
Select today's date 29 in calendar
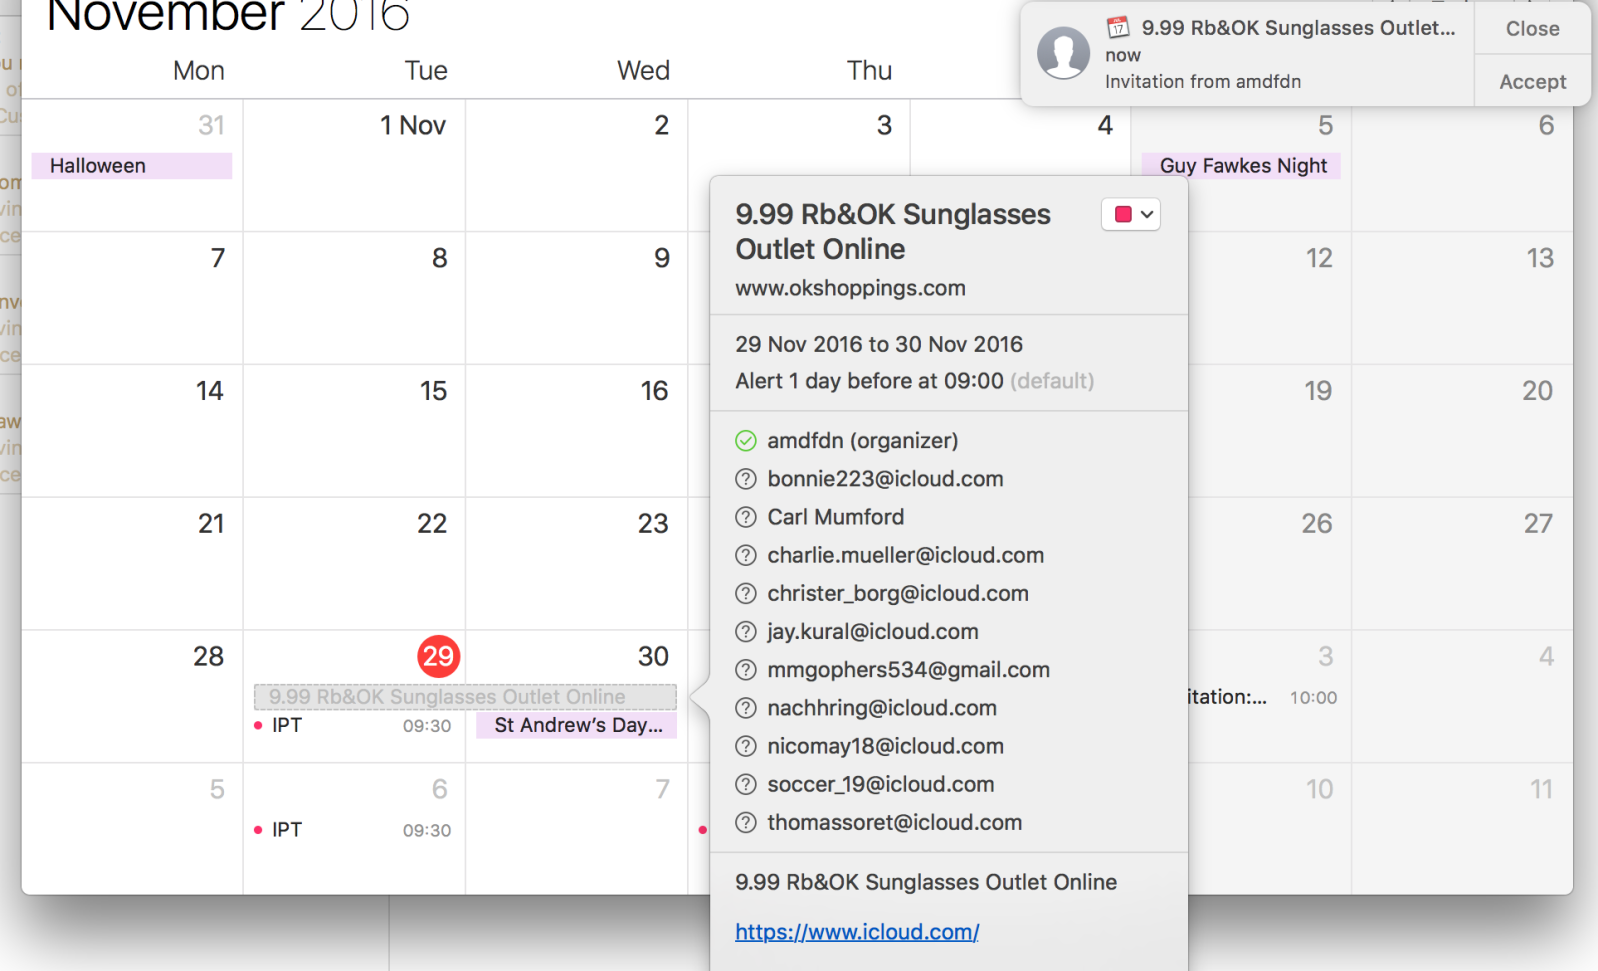438,656
